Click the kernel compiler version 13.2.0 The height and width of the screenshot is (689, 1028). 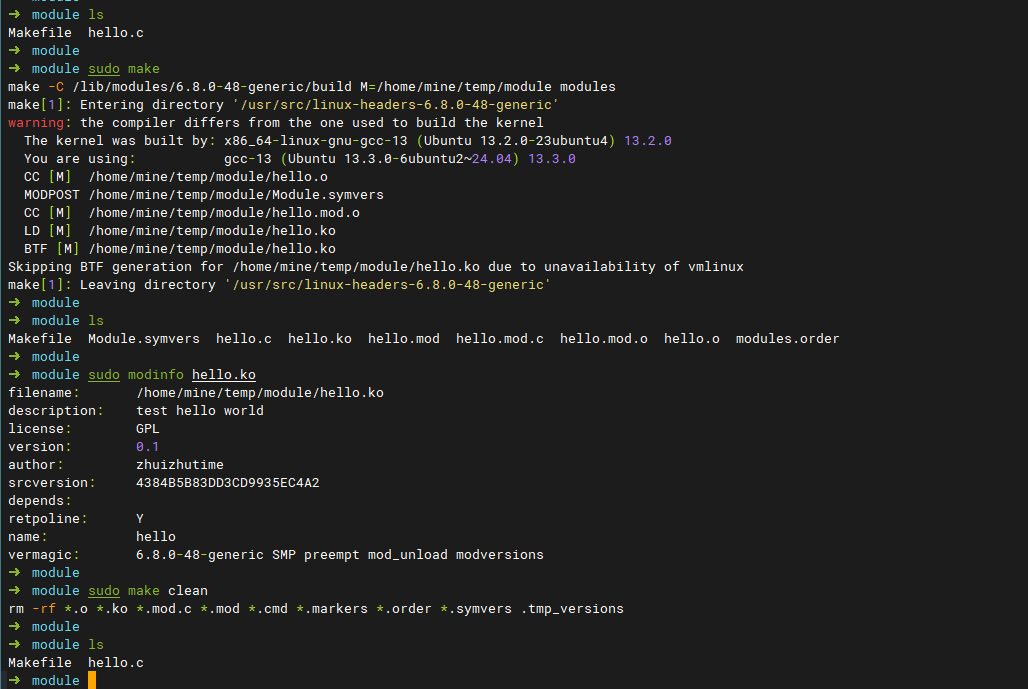pyautogui.click(x=648, y=141)
